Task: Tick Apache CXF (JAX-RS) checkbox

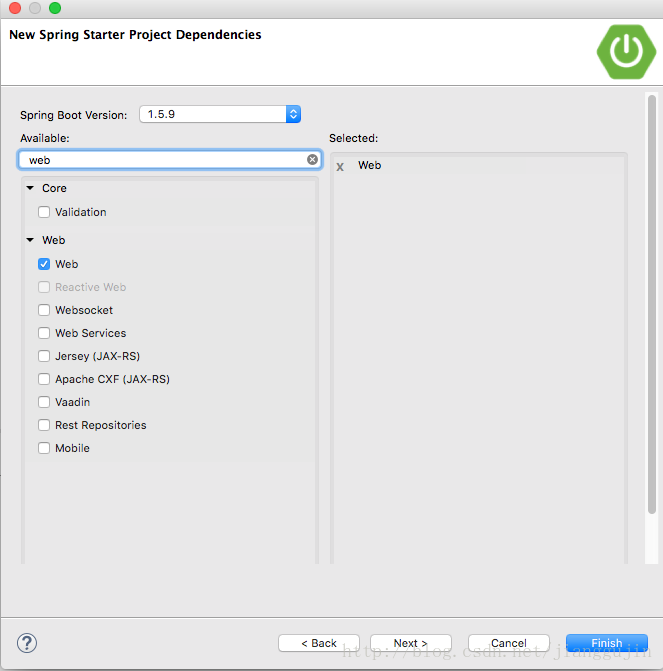Action: tap(44, 379)
